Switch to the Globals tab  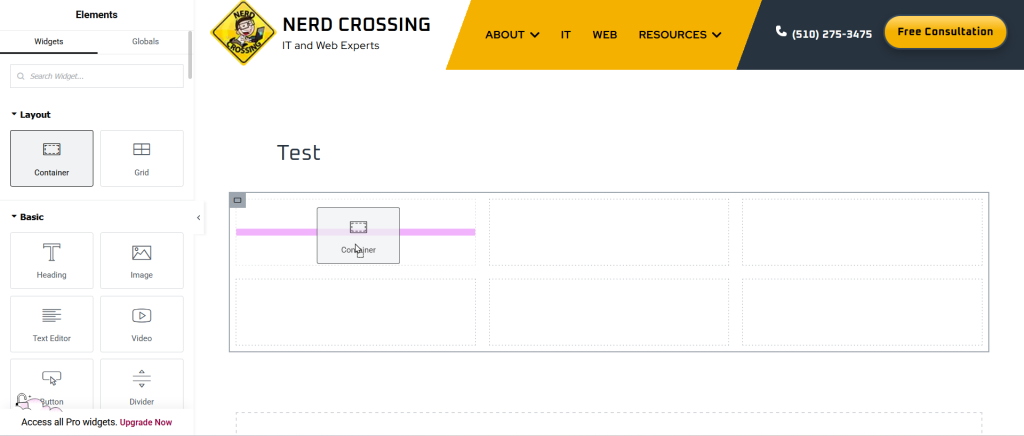(x=146, y=41)
